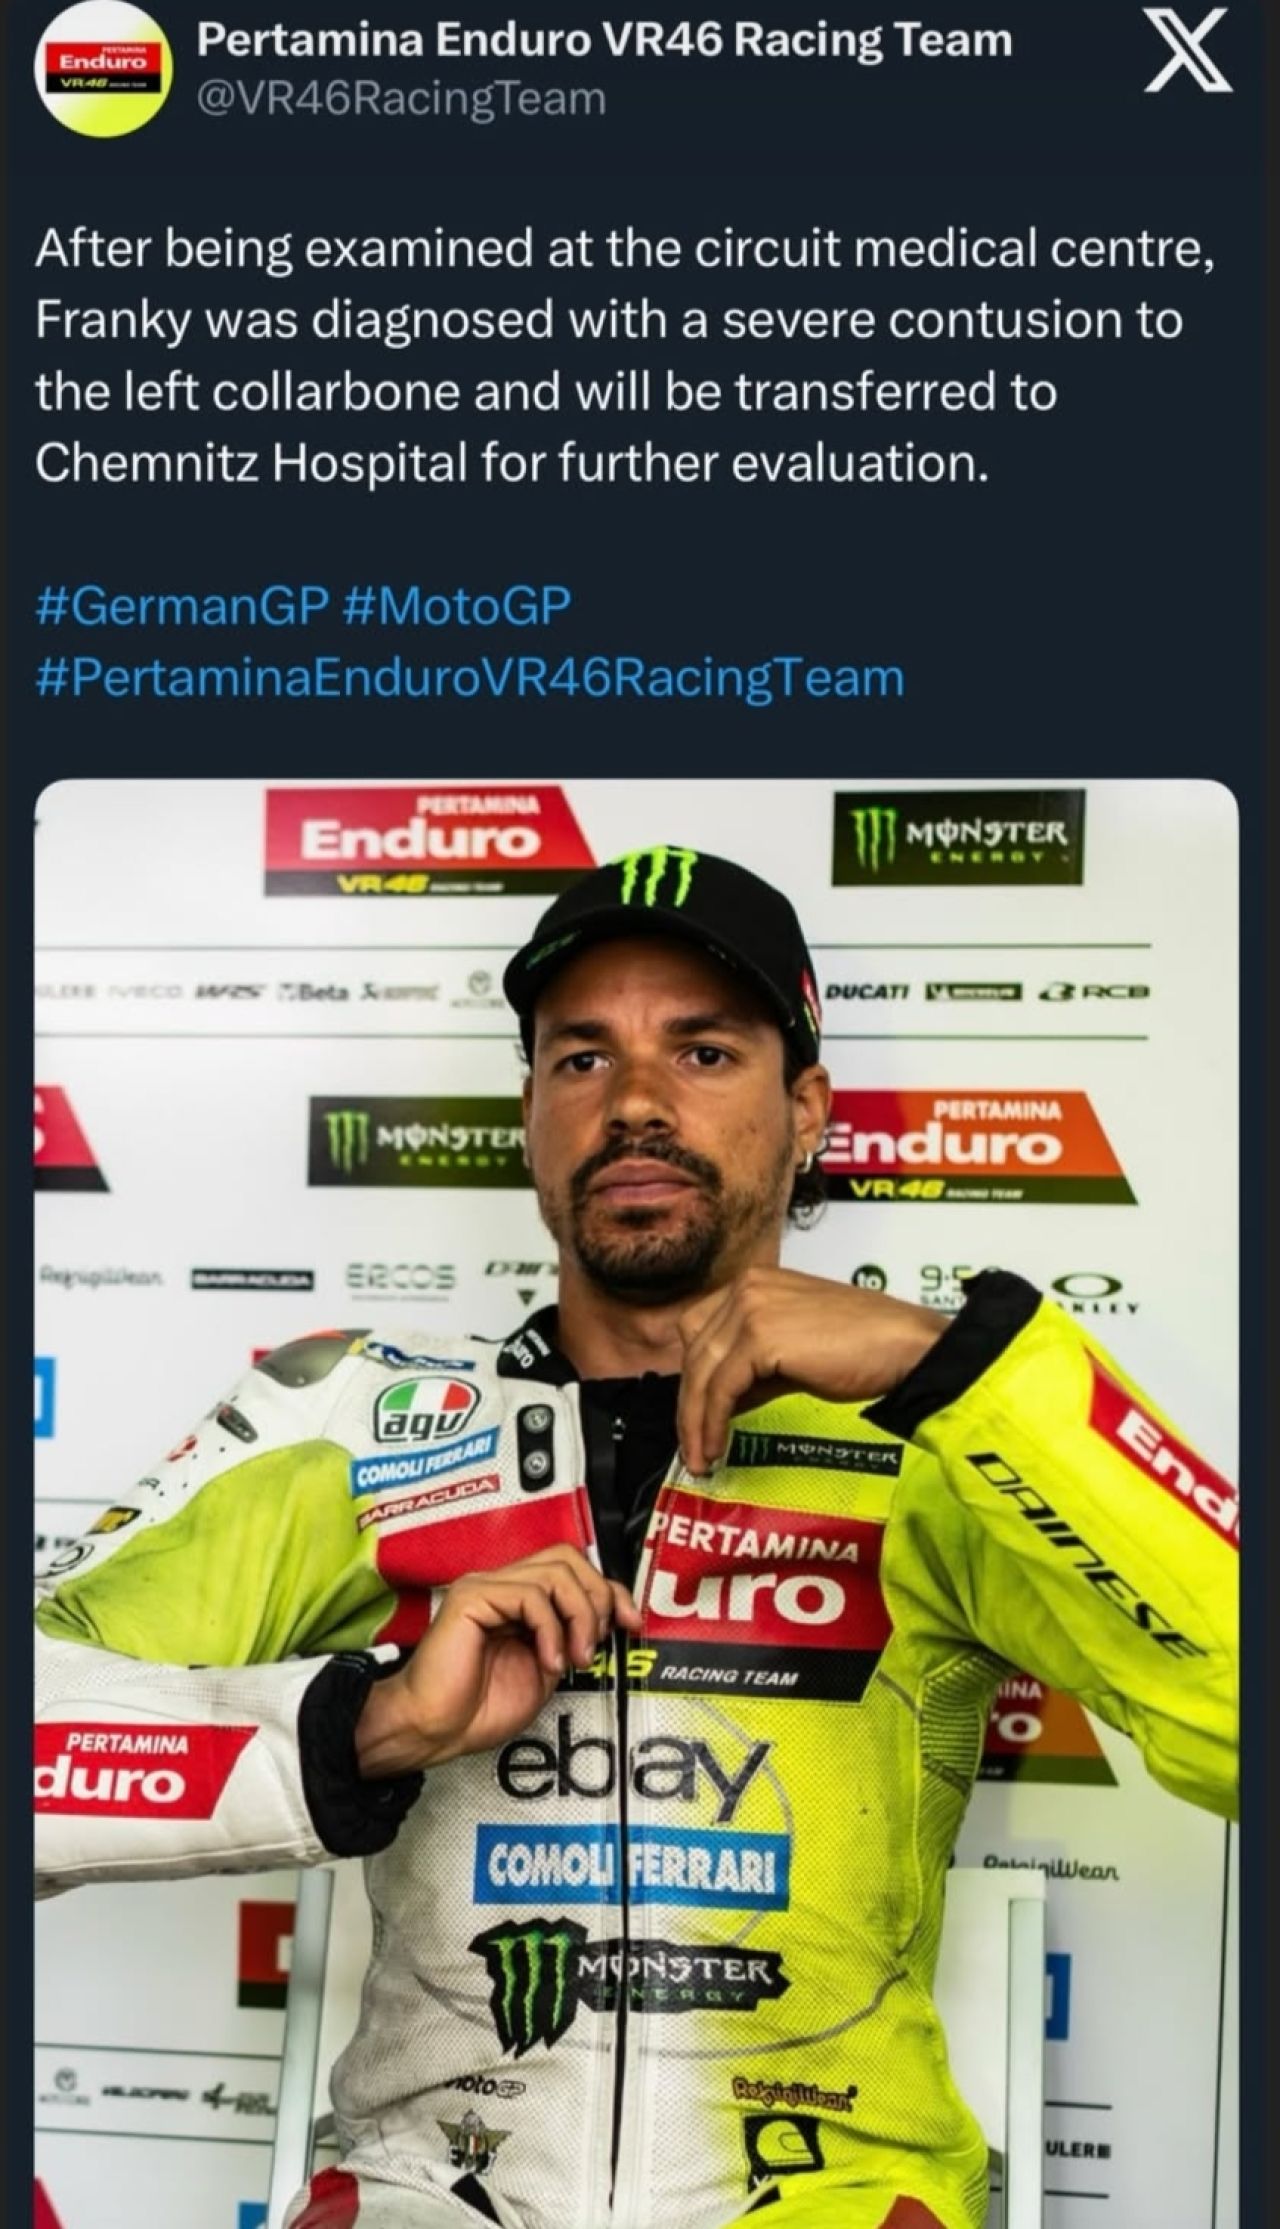
Task: Click the Monster Energy logo on the cap
Action: pyautogui.click(x=659, y=877)
